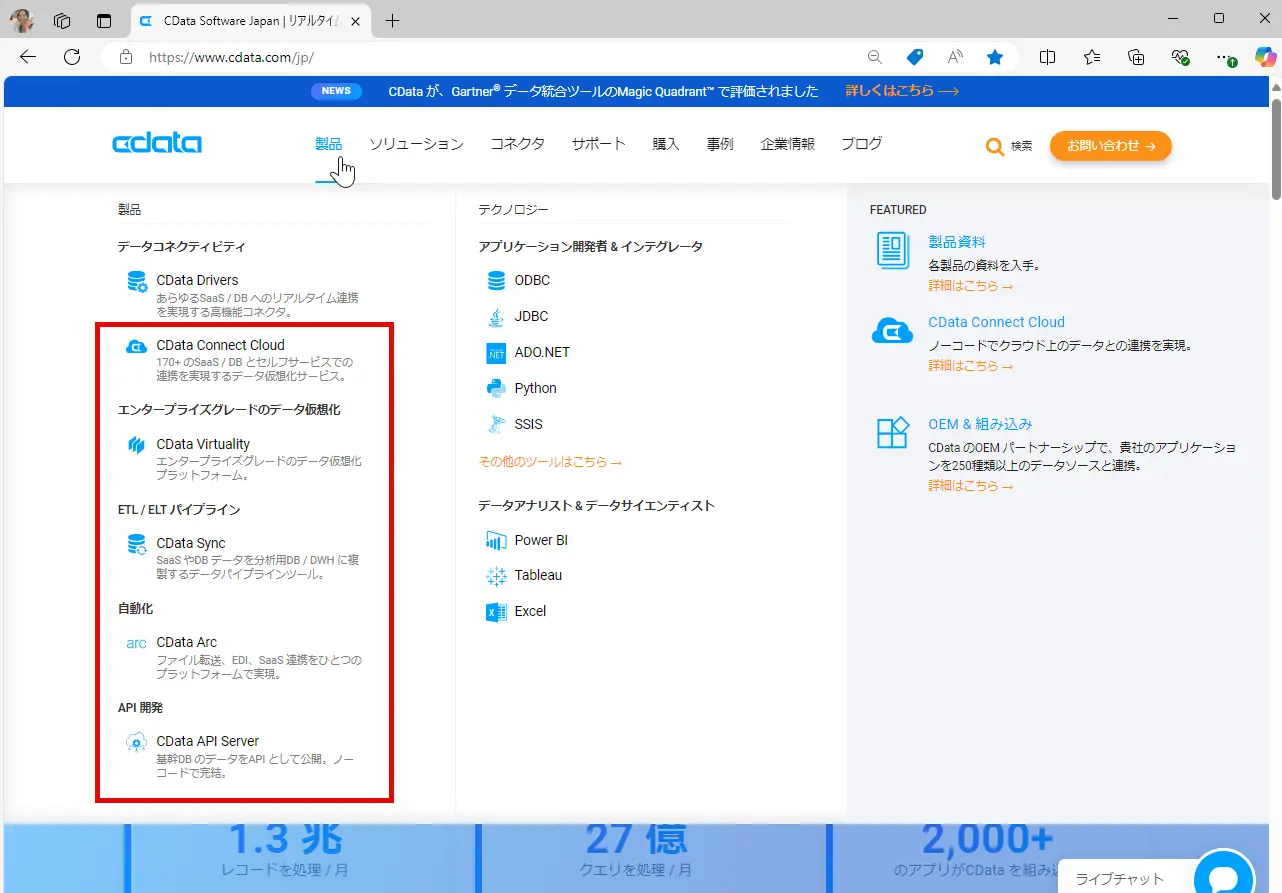The image size is (1282, 893).
Task: Click the お問い合わせ orange button
Action: point(1111,146)
